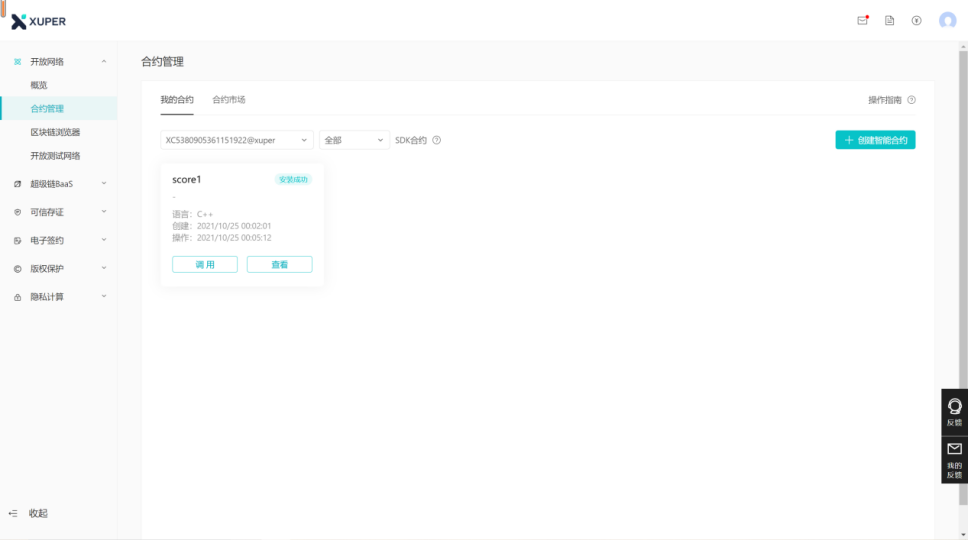Viewport: 968px width, 540px height.
Task: Click help icon next to SDK合约
Action: pyautogui.click(x=436, y=140)
